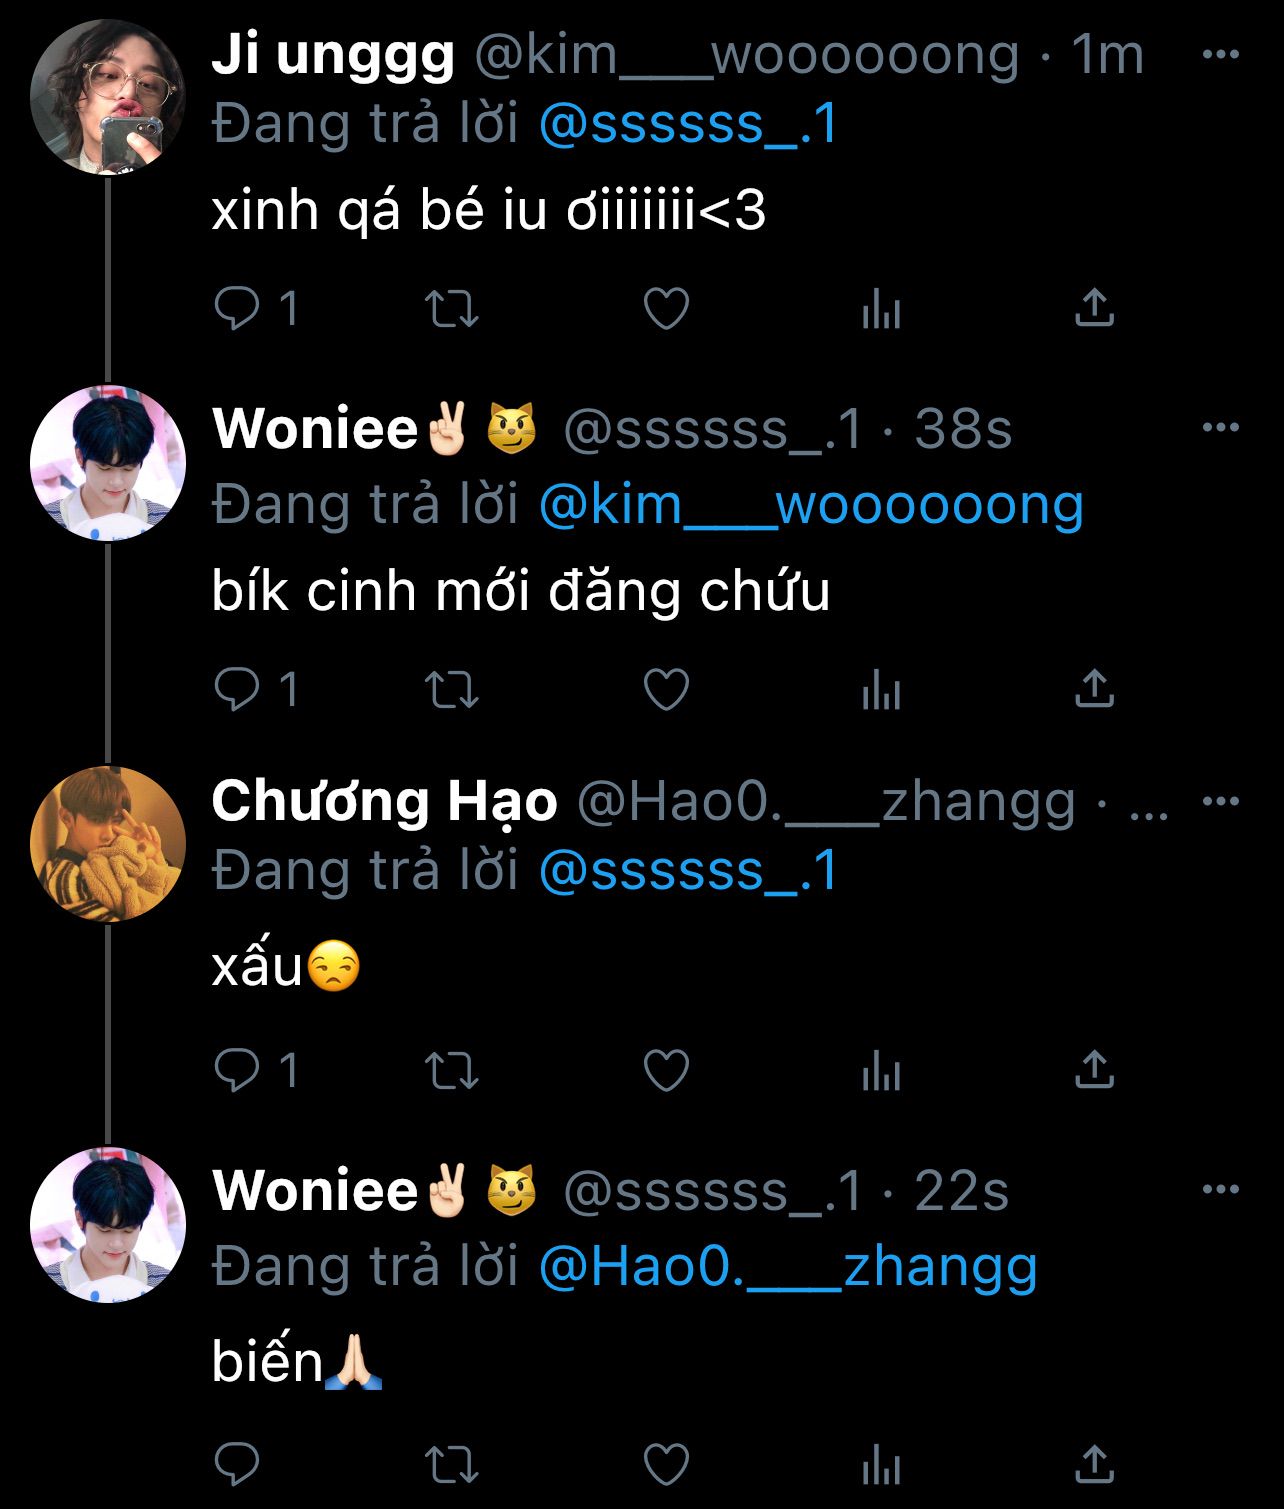
Task: Like Chương Hạo's 'xấu' reply
Action: 666,1070
